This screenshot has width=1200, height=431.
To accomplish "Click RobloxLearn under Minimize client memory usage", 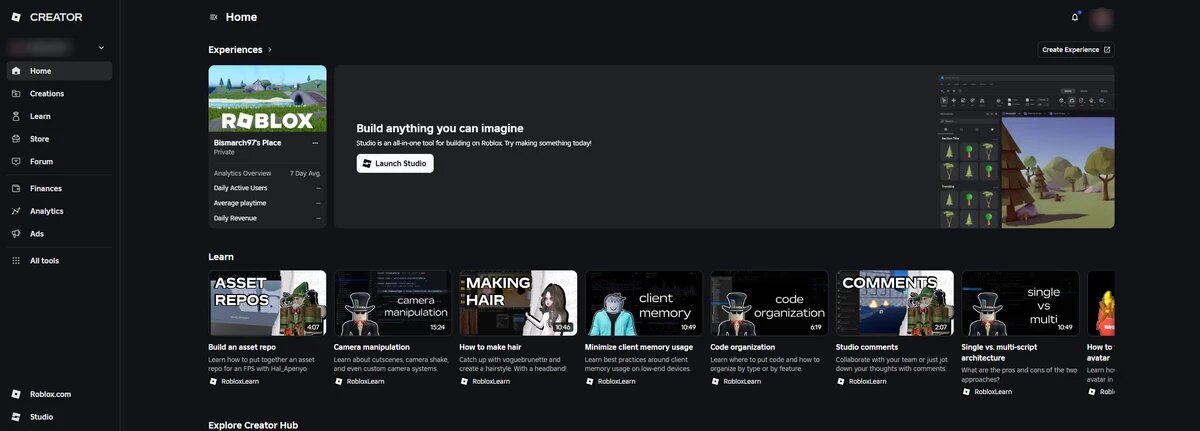I will tap(610, 381).
